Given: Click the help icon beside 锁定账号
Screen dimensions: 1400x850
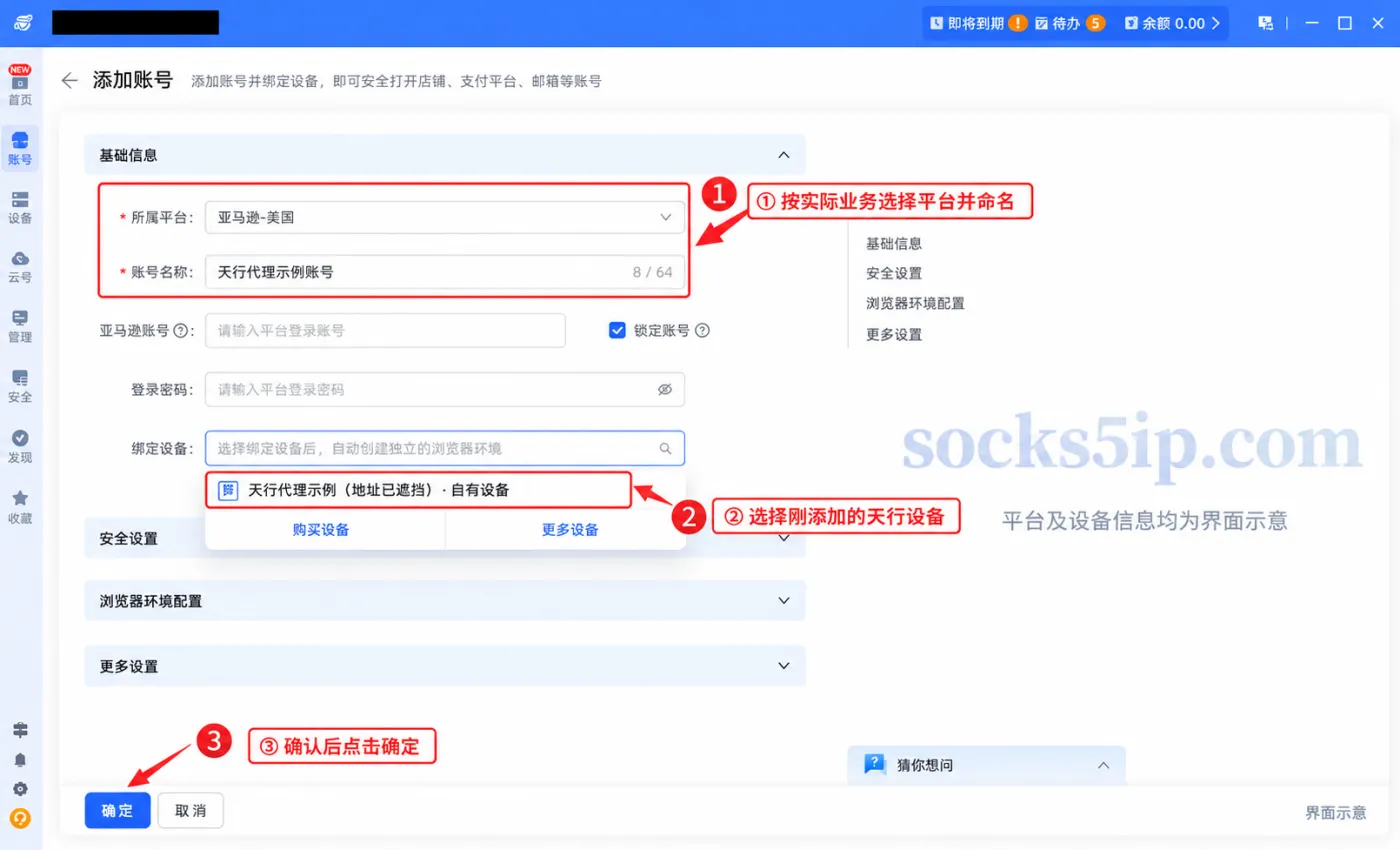Looking at the screenshot, I should pos(702,331).
